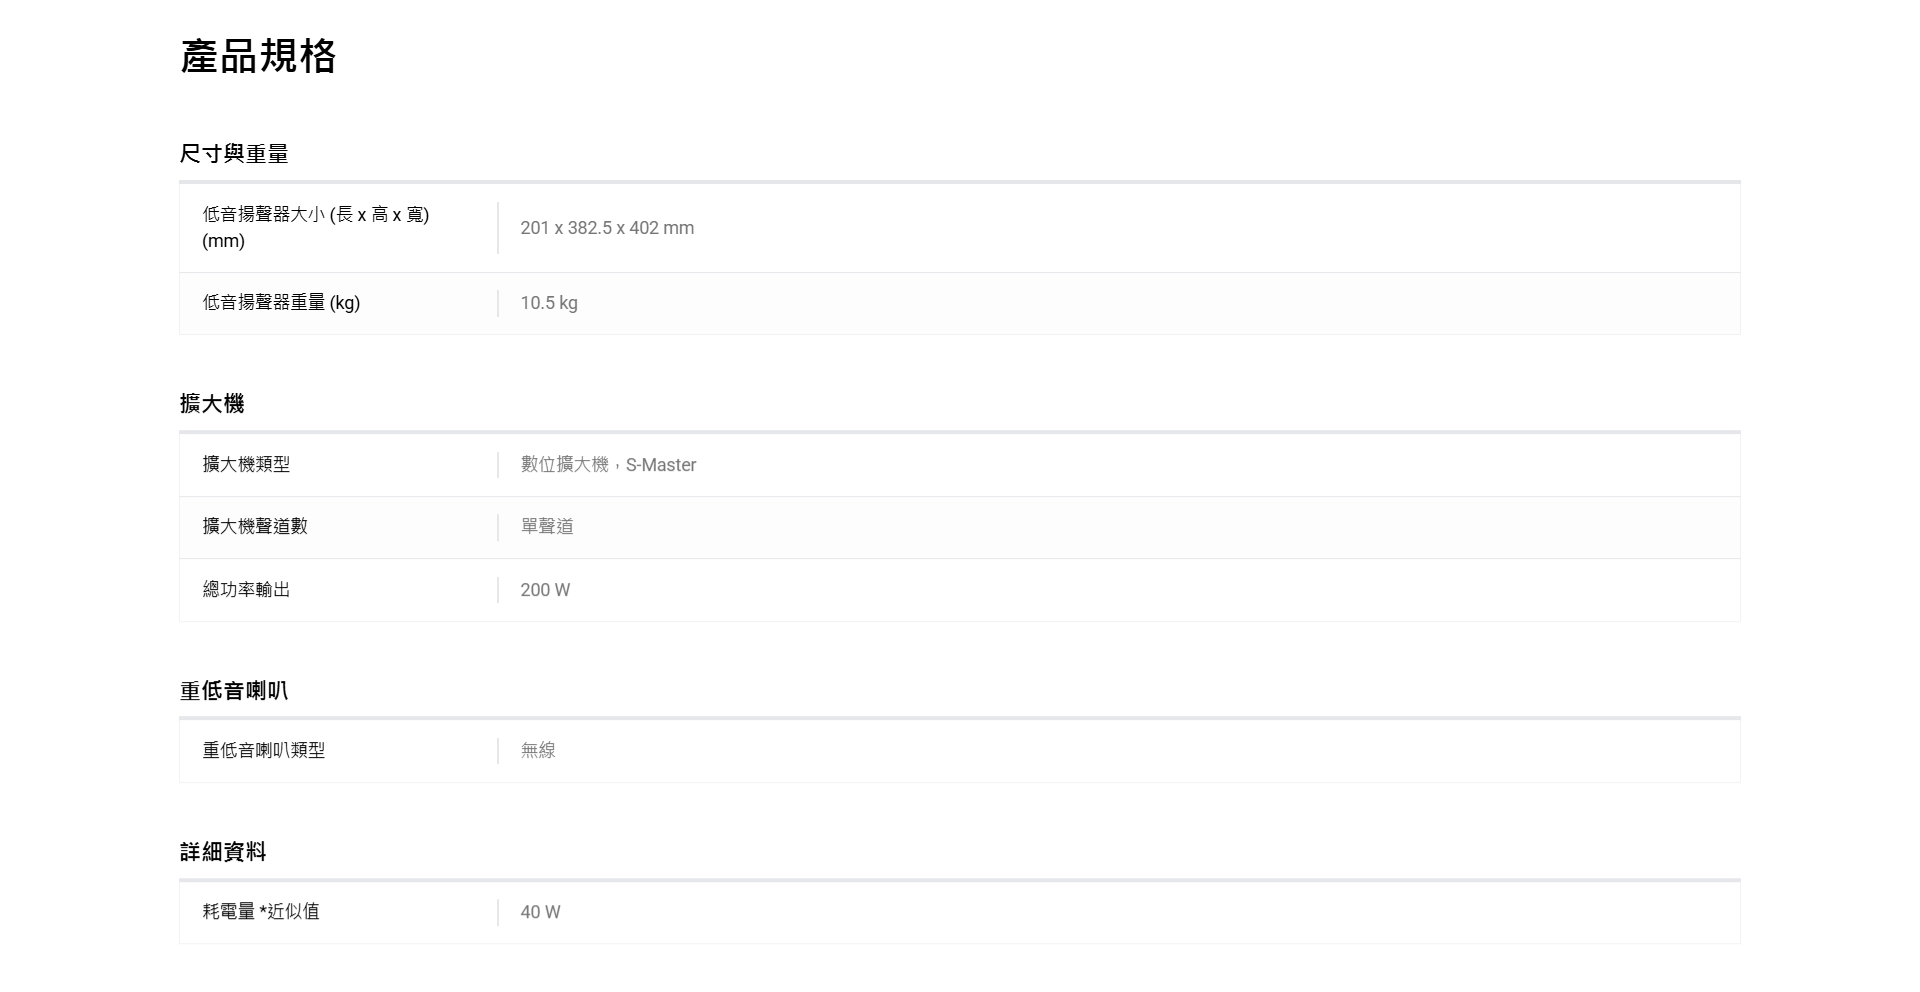Click the 尺寸與重量 section heading
The image size is (1920, 992).
(x=234, y=154)
